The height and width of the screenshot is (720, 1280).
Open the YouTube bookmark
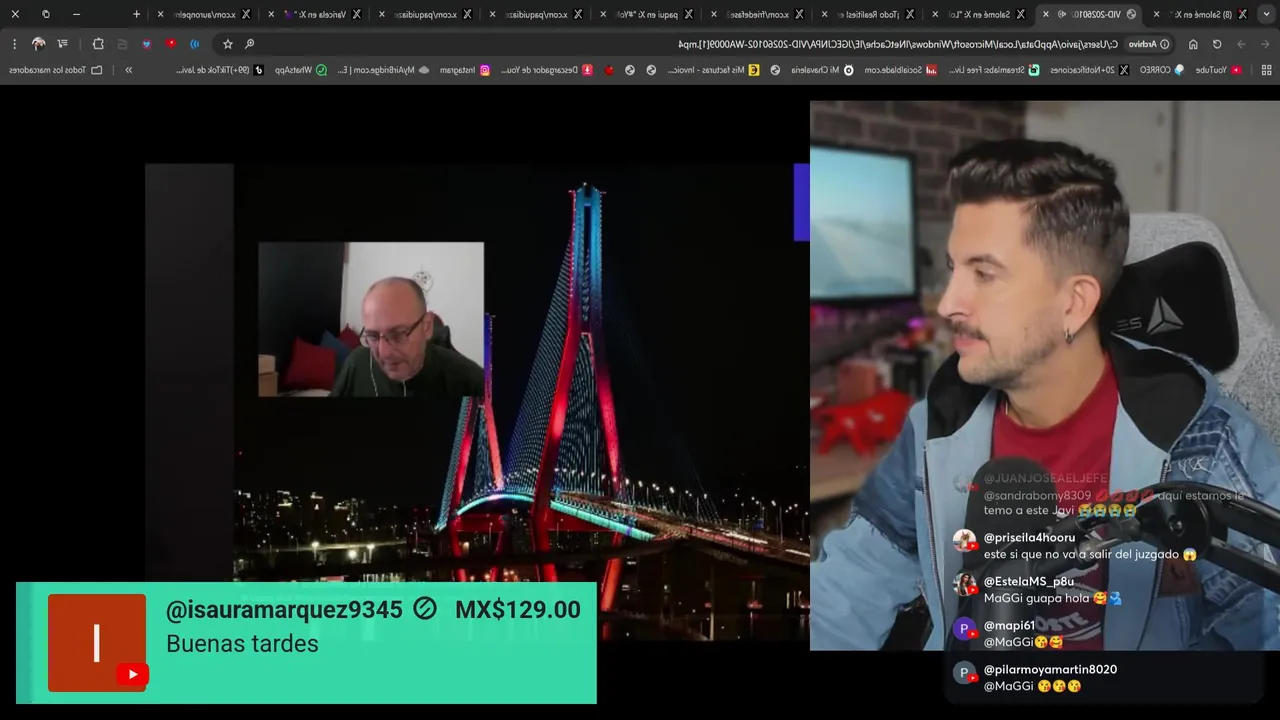(1217, 70)
